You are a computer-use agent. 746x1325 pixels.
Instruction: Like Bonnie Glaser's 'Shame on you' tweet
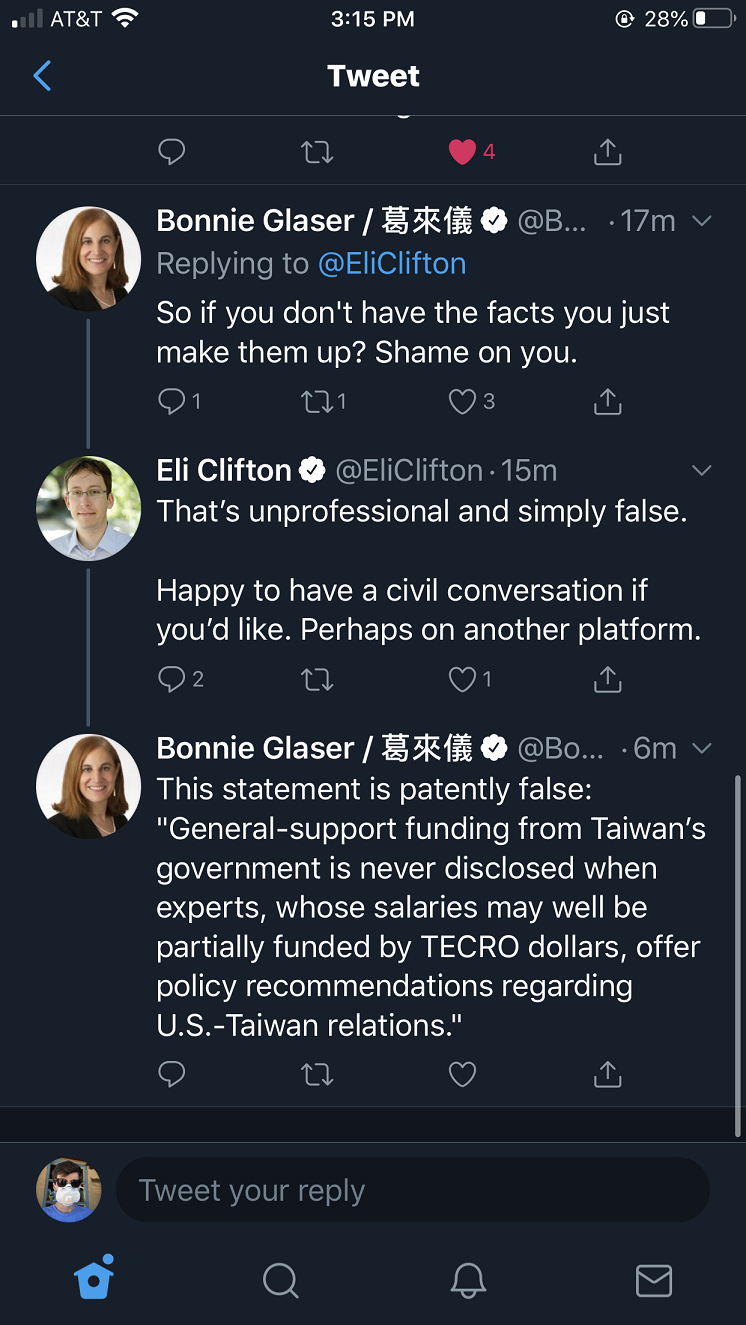[x=462, y=402]
